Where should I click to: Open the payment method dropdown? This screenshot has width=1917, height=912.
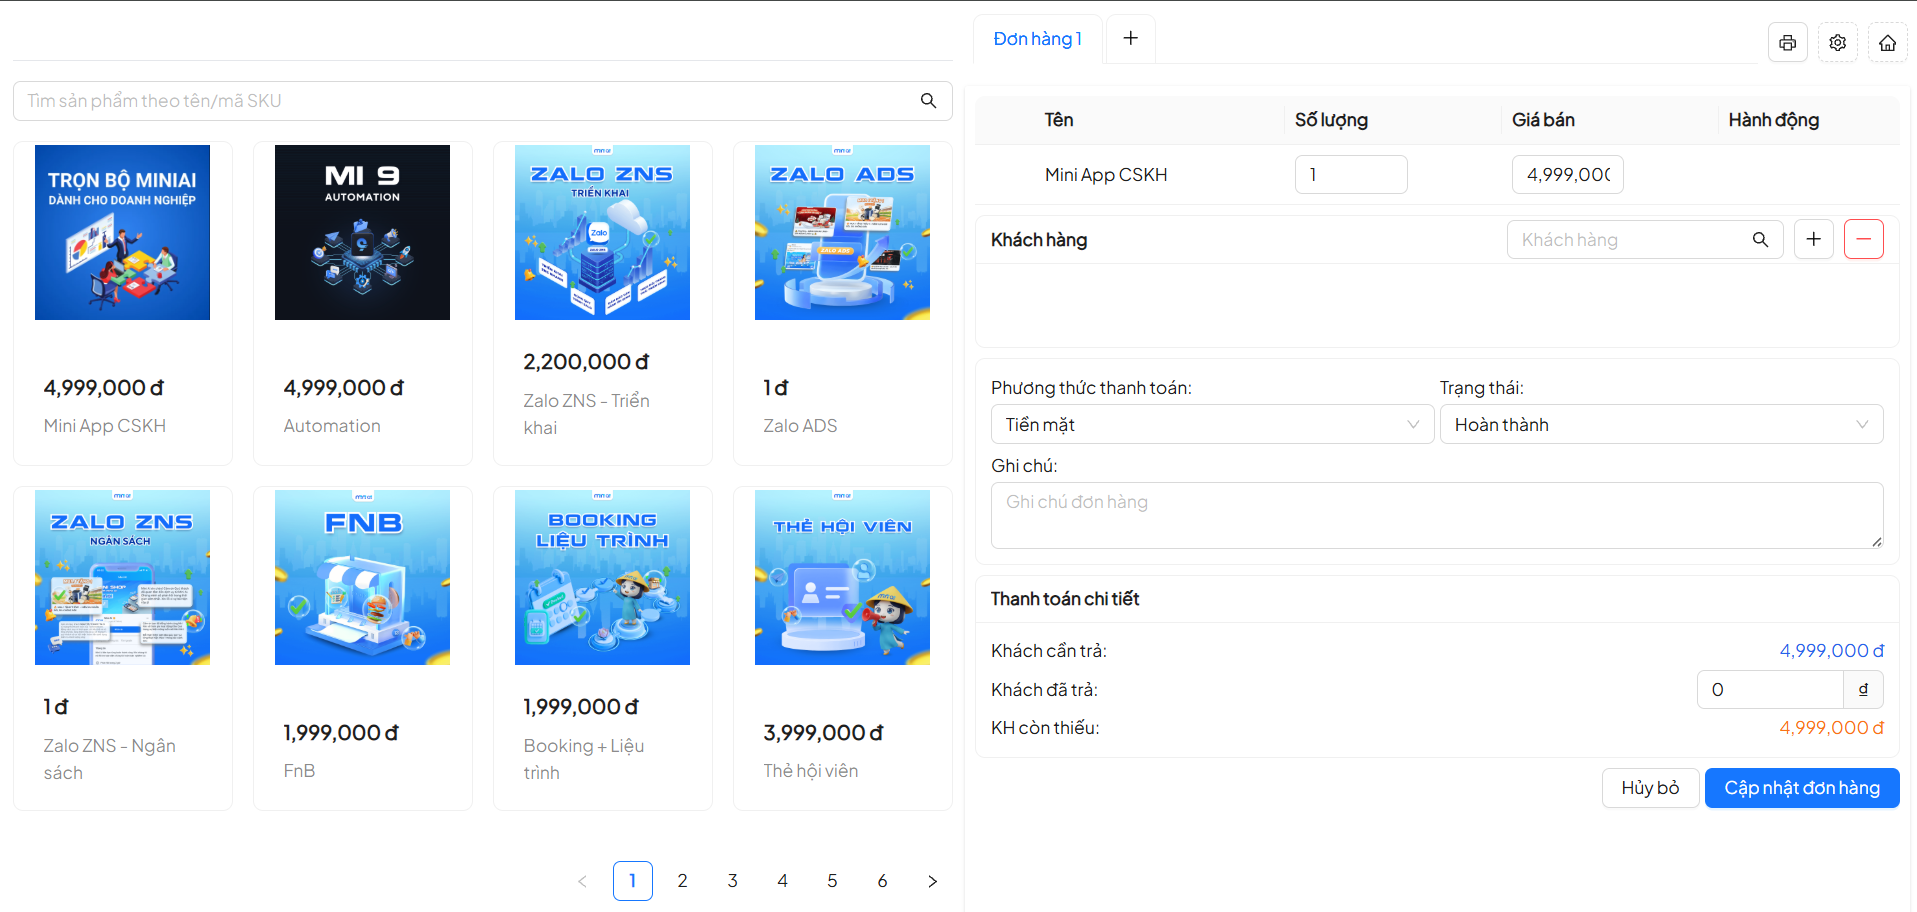[x=1212, y=425]
